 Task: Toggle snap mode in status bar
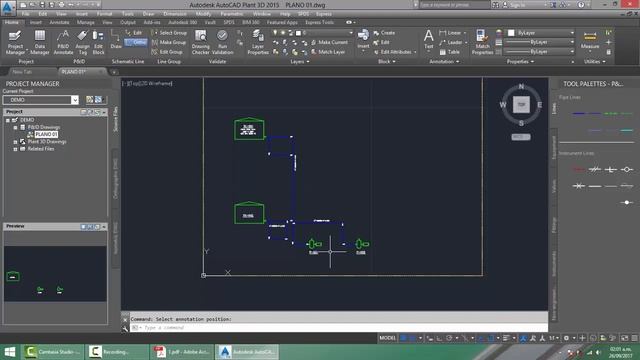(412, 338)
